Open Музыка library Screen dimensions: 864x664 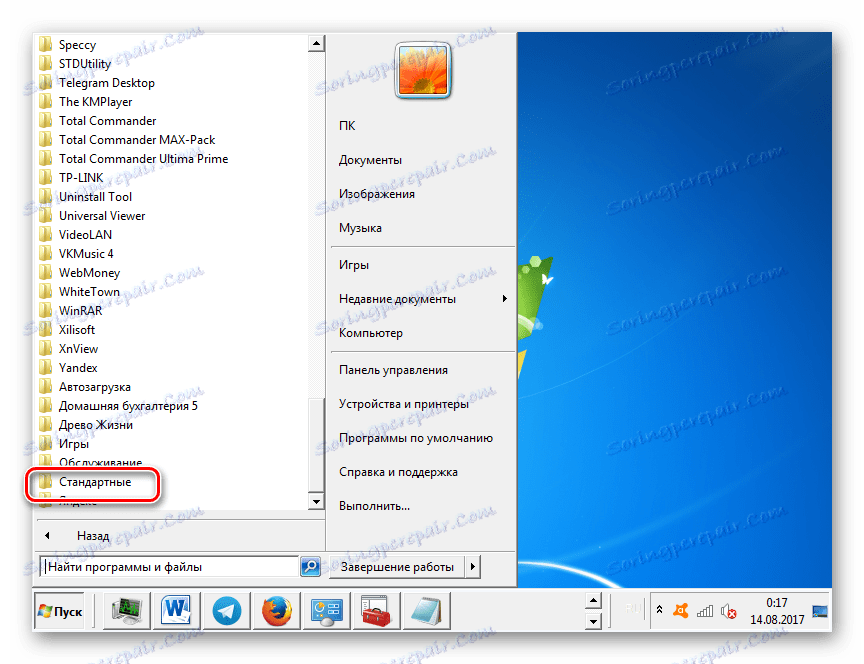360,228
